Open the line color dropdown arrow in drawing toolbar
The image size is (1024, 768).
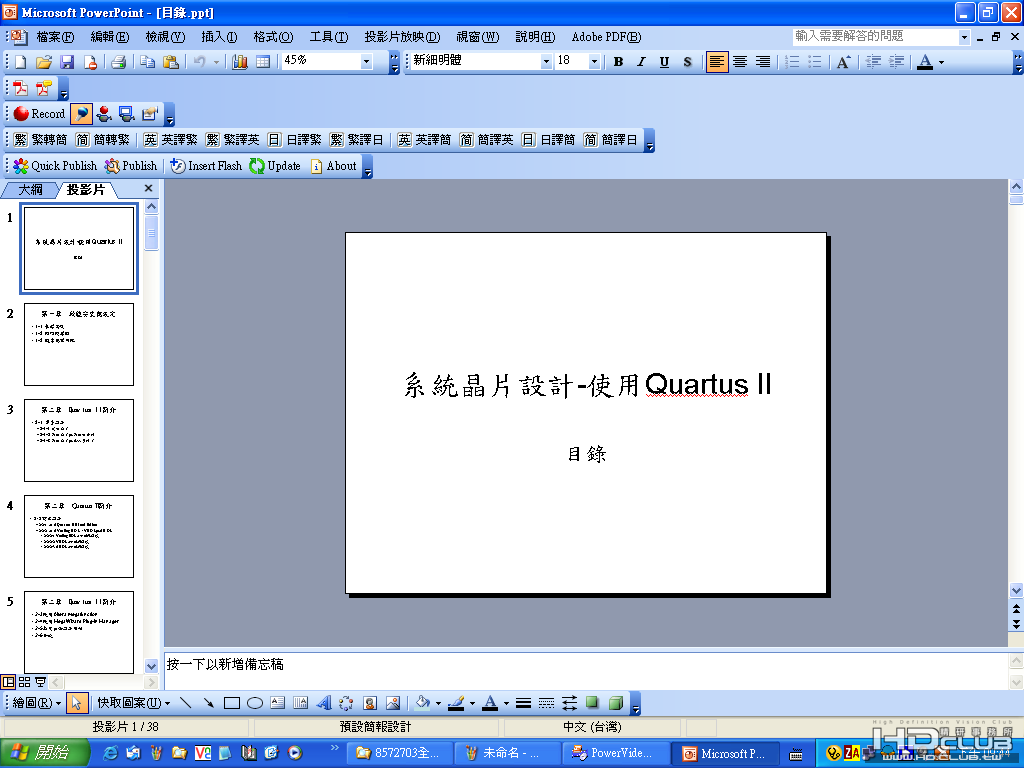472,703
